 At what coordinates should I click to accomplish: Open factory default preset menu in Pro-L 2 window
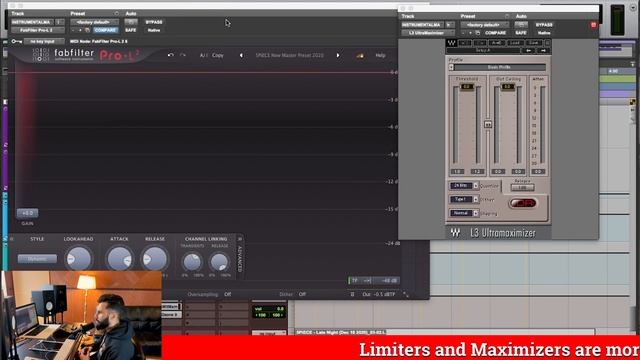pos(94,22)
